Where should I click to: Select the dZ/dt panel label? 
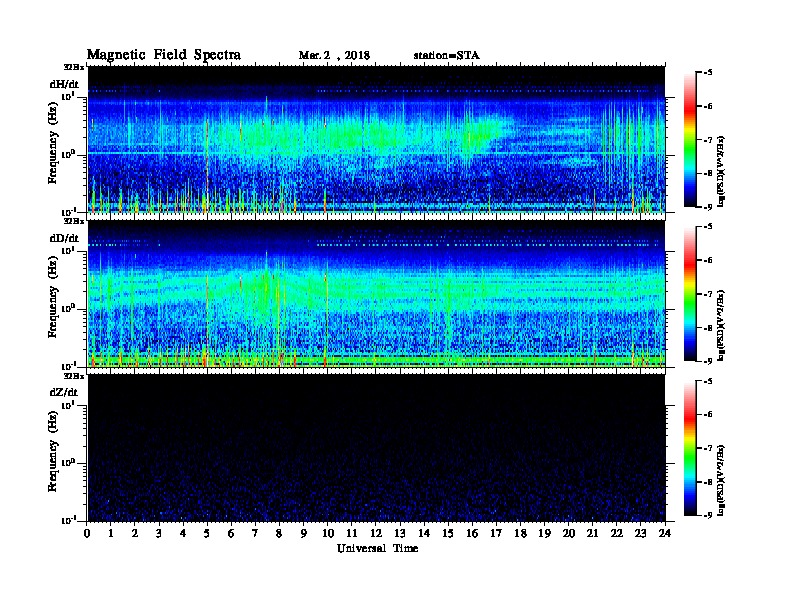point(64,392)
